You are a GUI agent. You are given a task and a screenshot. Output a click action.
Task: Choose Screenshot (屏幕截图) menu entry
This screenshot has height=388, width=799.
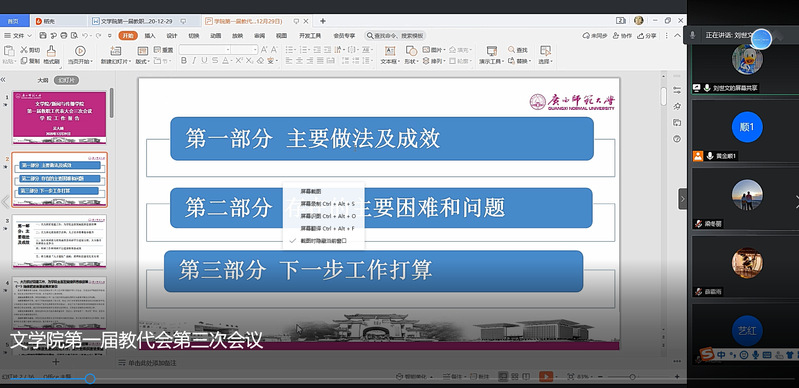tap(311, 191)
